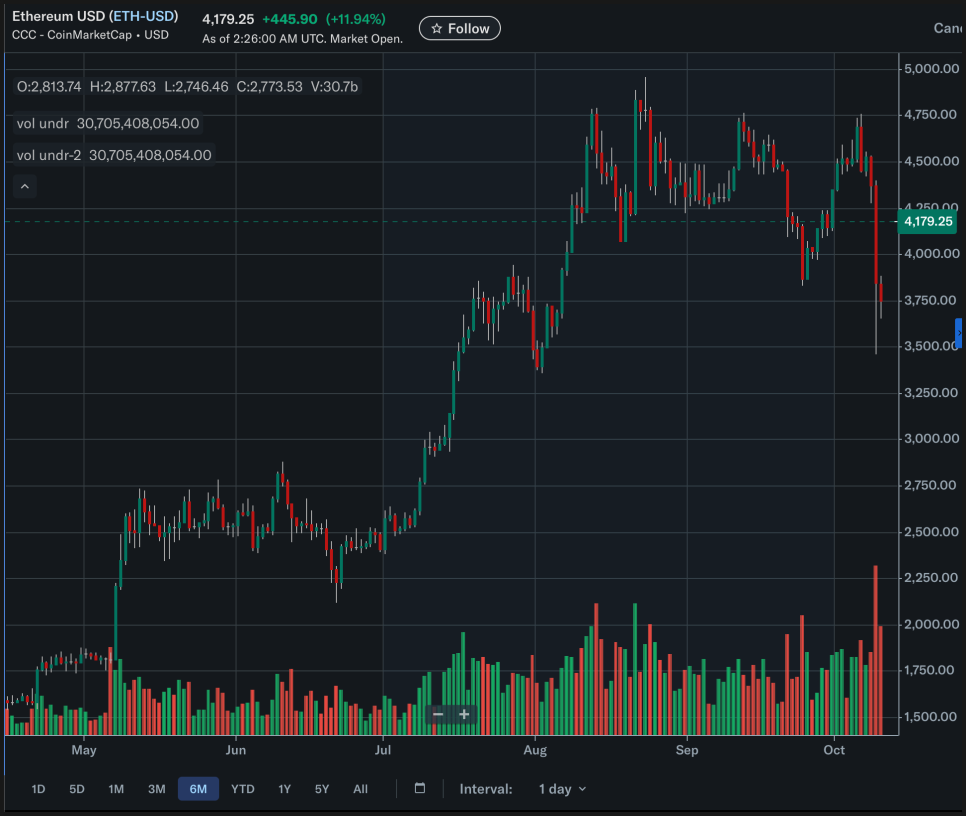
Task: Click the active 6M range button
Action: click(x=198, y=789)
